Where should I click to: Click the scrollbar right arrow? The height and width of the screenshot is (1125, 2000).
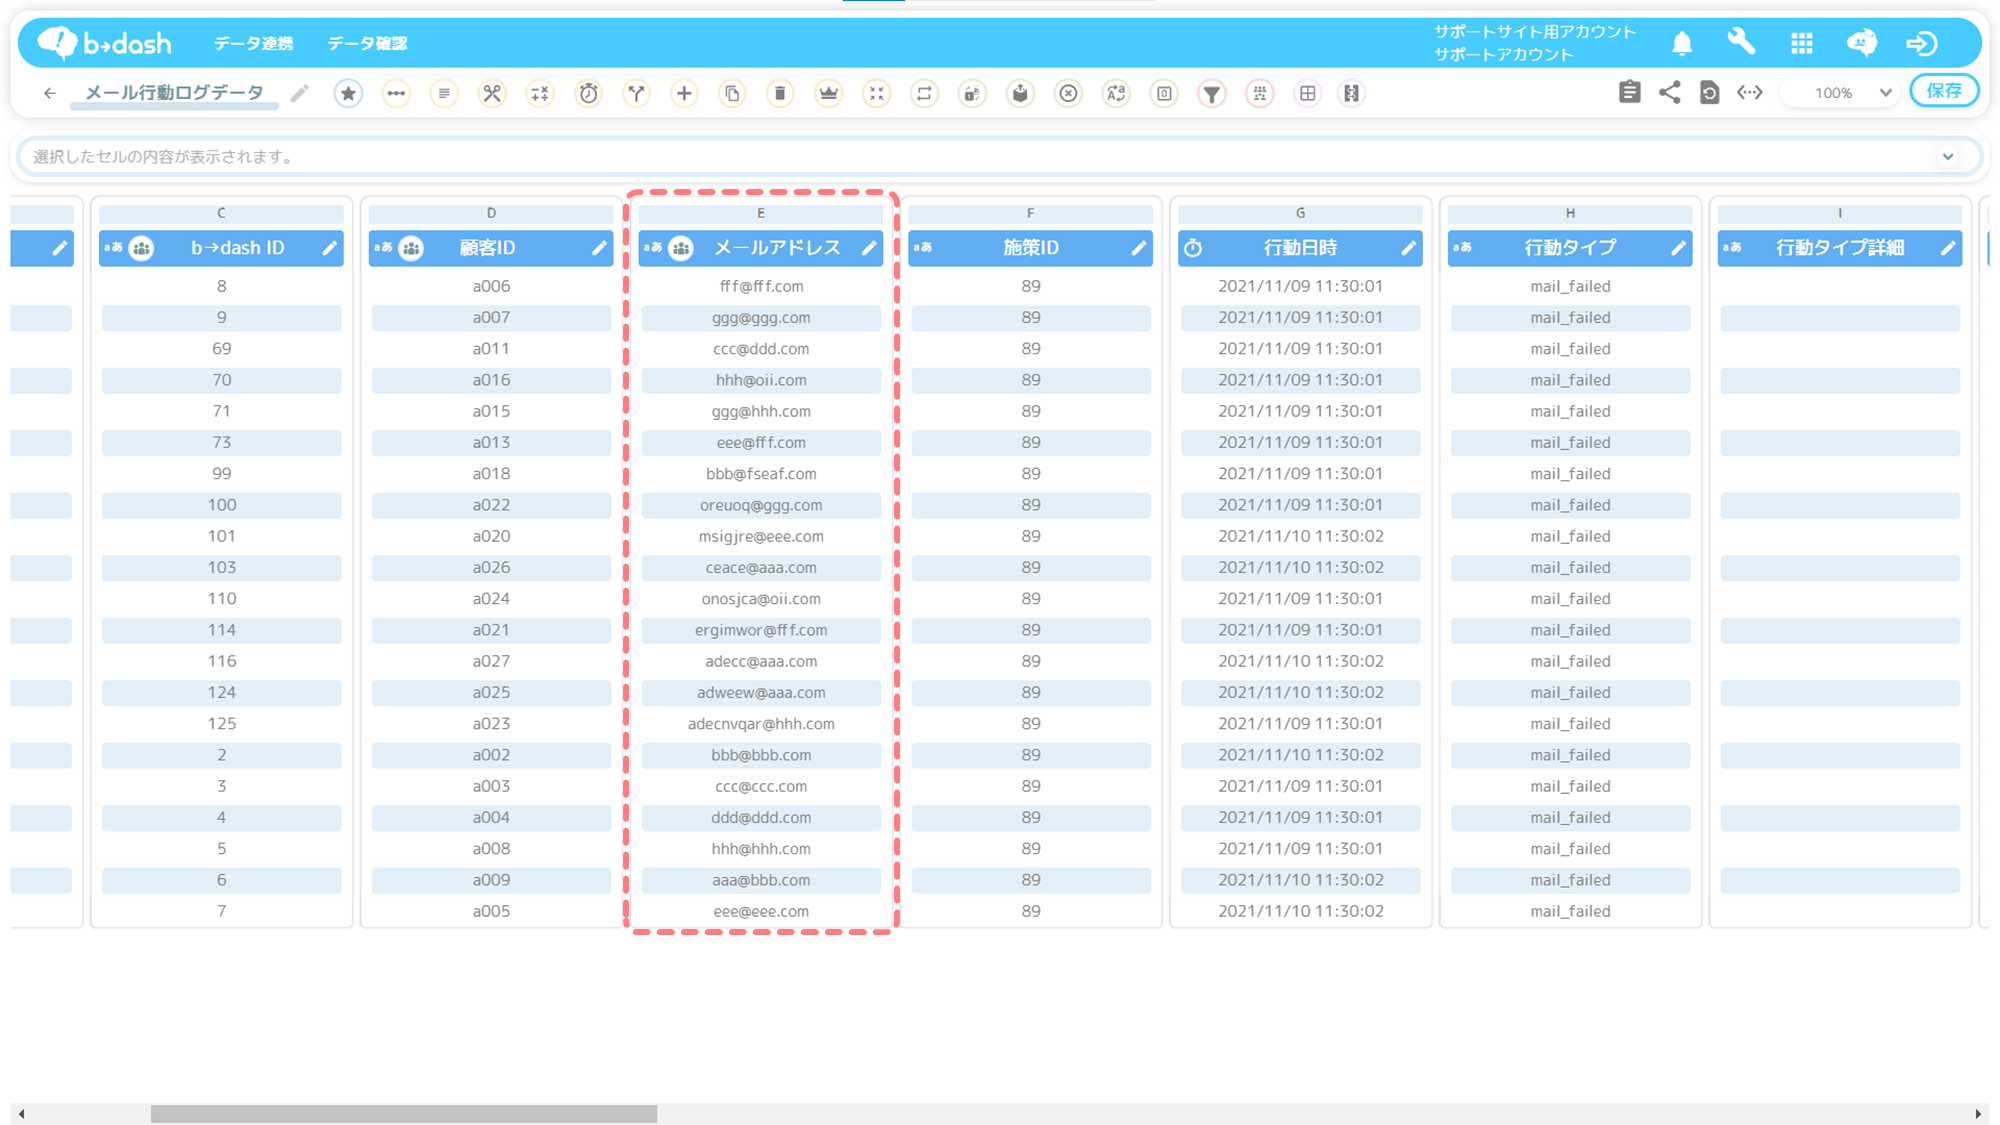click(1978, 1114)
